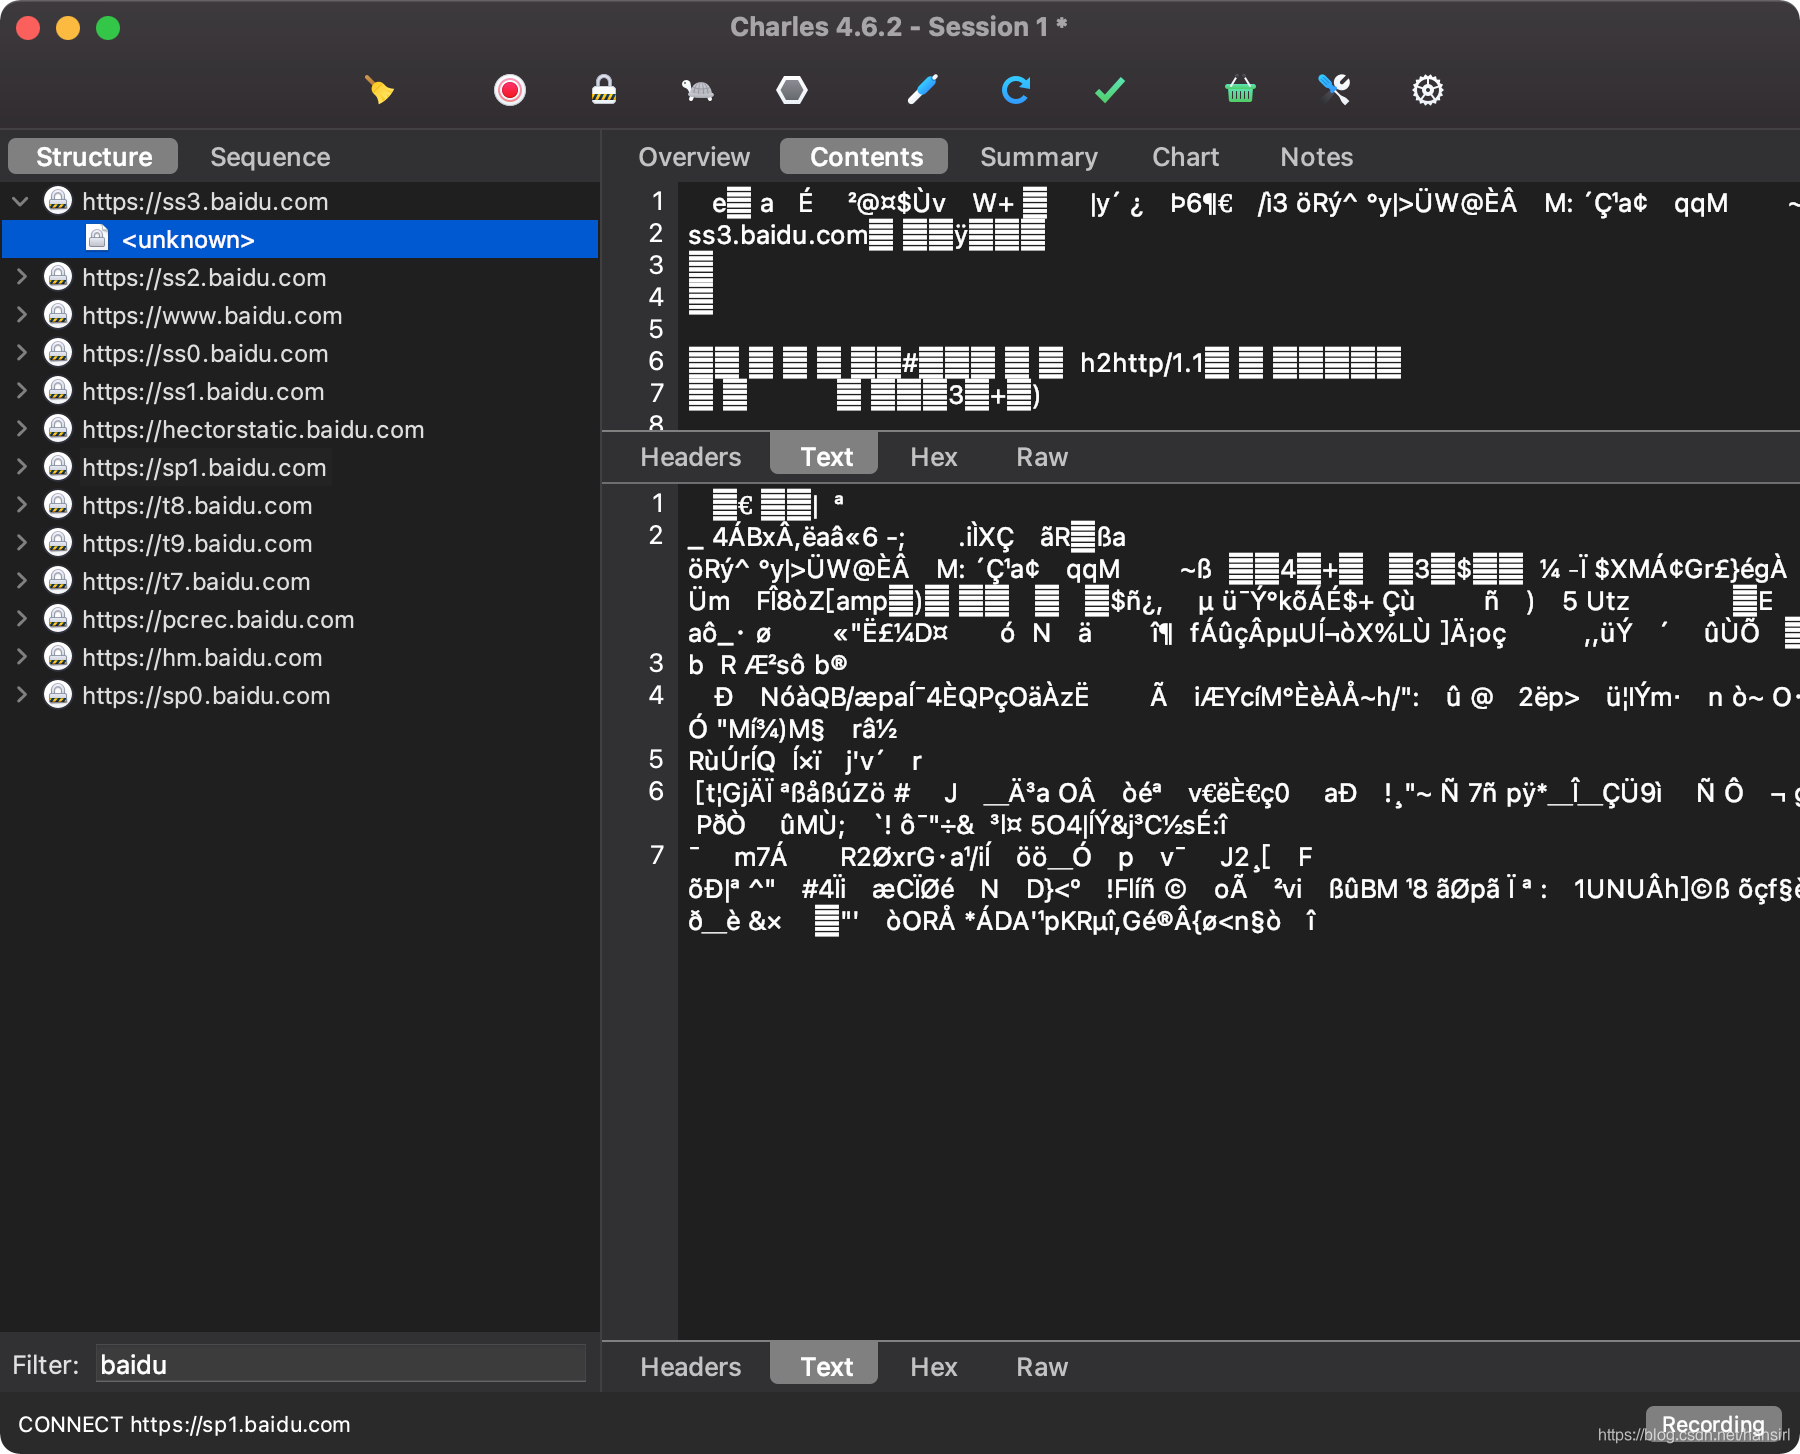Expand the hectorstatic.baidu.com host

coord(20,429)
